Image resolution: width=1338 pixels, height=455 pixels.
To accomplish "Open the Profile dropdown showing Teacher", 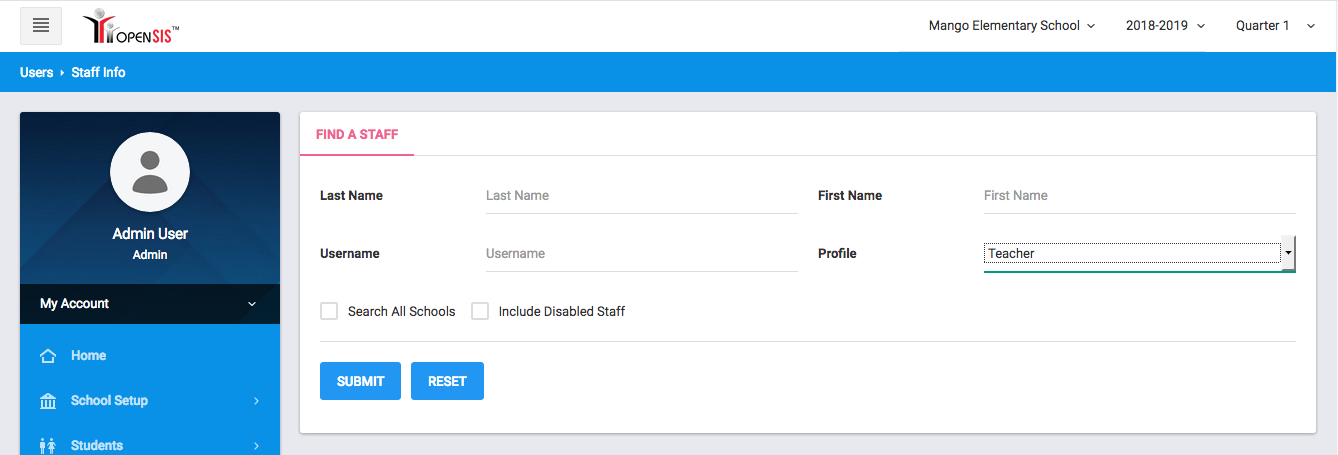I will 1138,254.
